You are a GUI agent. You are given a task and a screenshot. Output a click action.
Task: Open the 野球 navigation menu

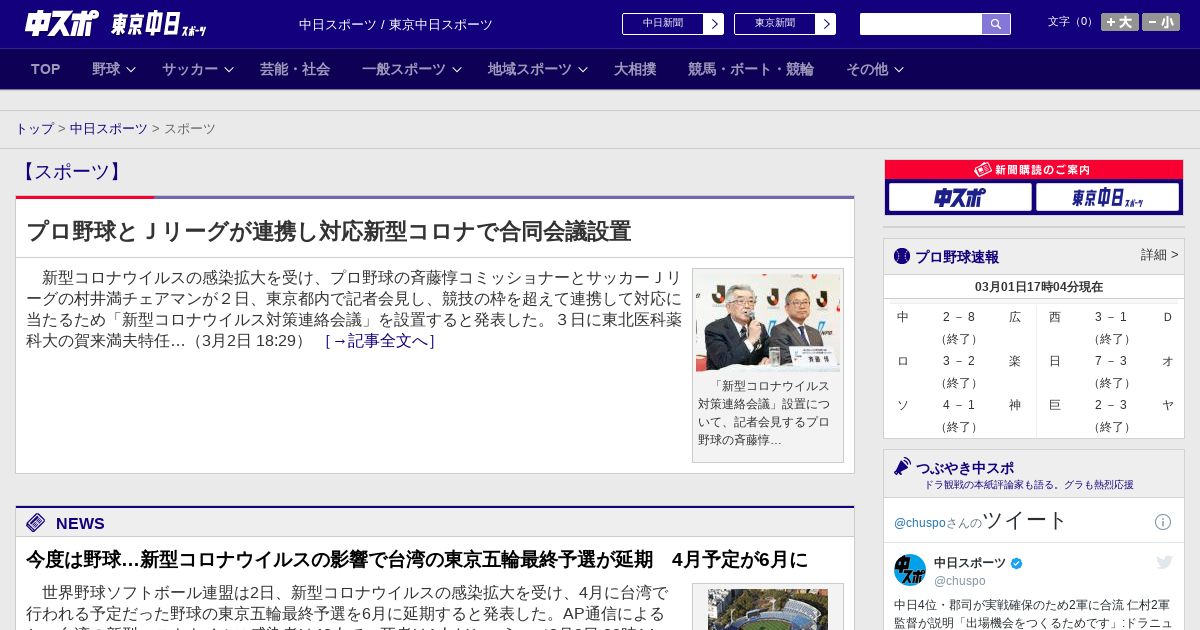tap(106, 69)
